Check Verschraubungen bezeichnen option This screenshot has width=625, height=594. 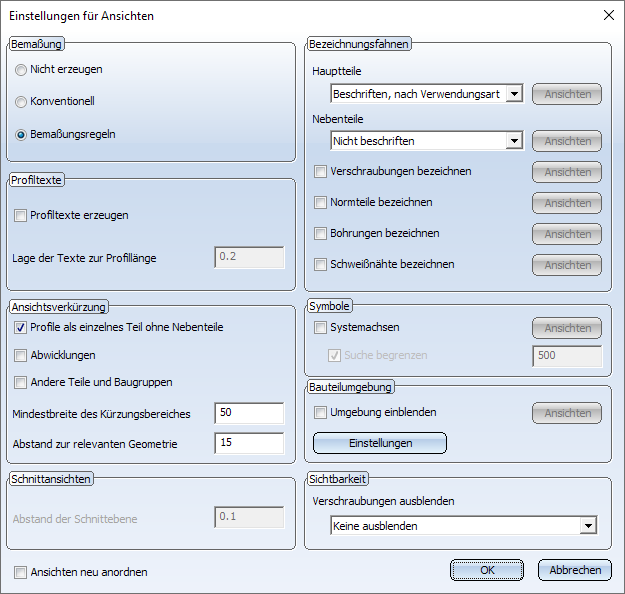(320, 172)
